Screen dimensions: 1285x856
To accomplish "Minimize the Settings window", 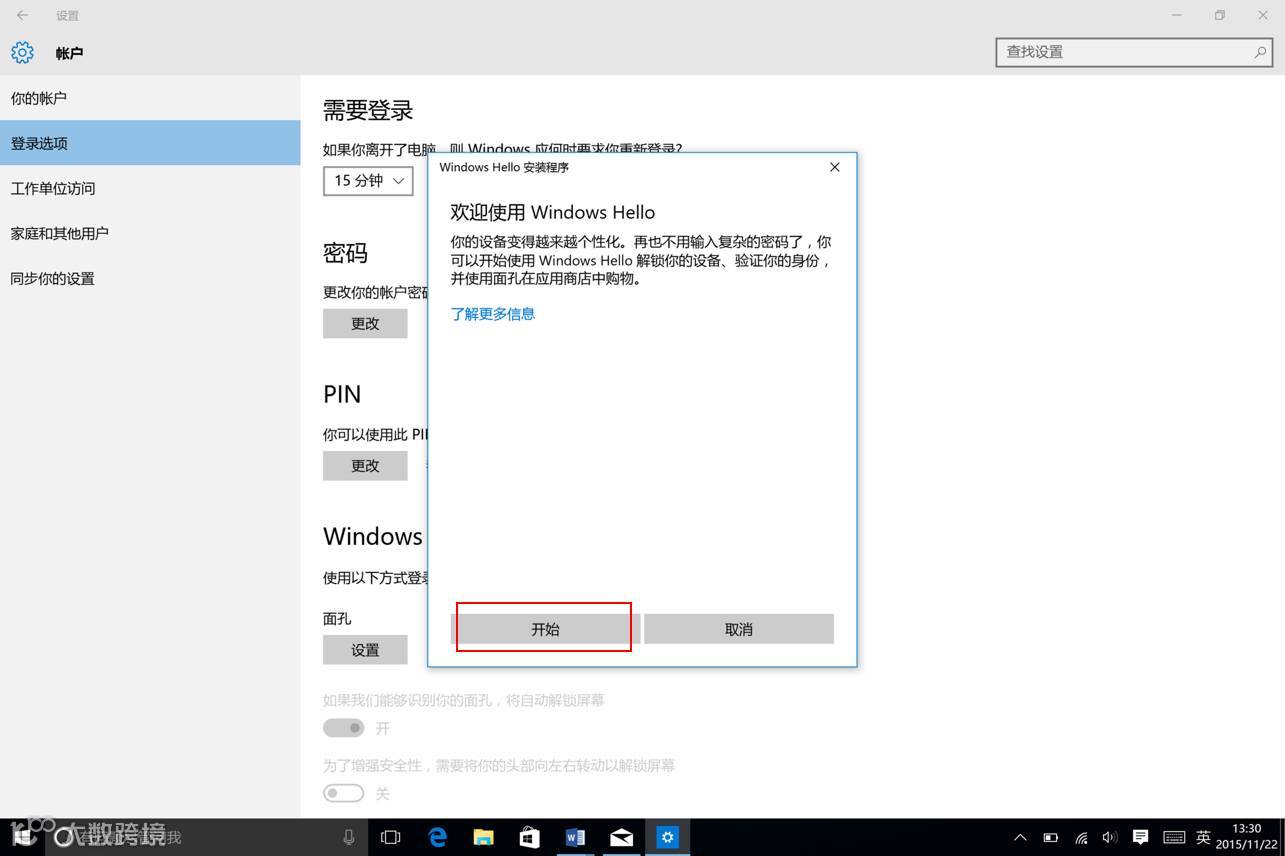I will pos(1177,15).
